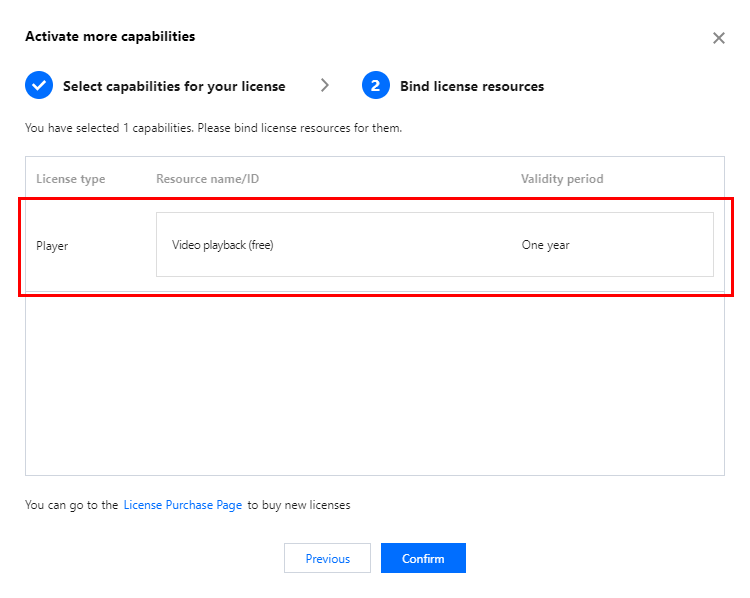The image size is (750, 598).
Task: Close the Activate more capabilities dialog
Action: pyautogui.click(x=718, y=38)
